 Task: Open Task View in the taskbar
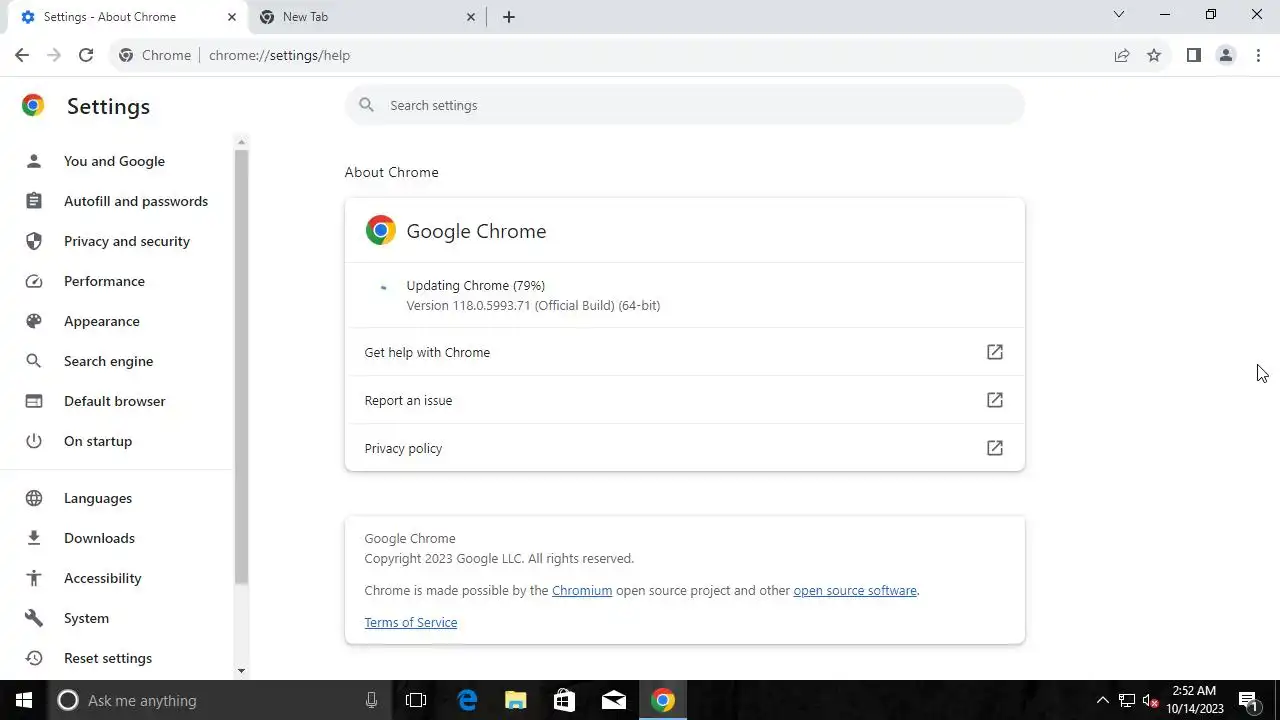tap(416, 700)
